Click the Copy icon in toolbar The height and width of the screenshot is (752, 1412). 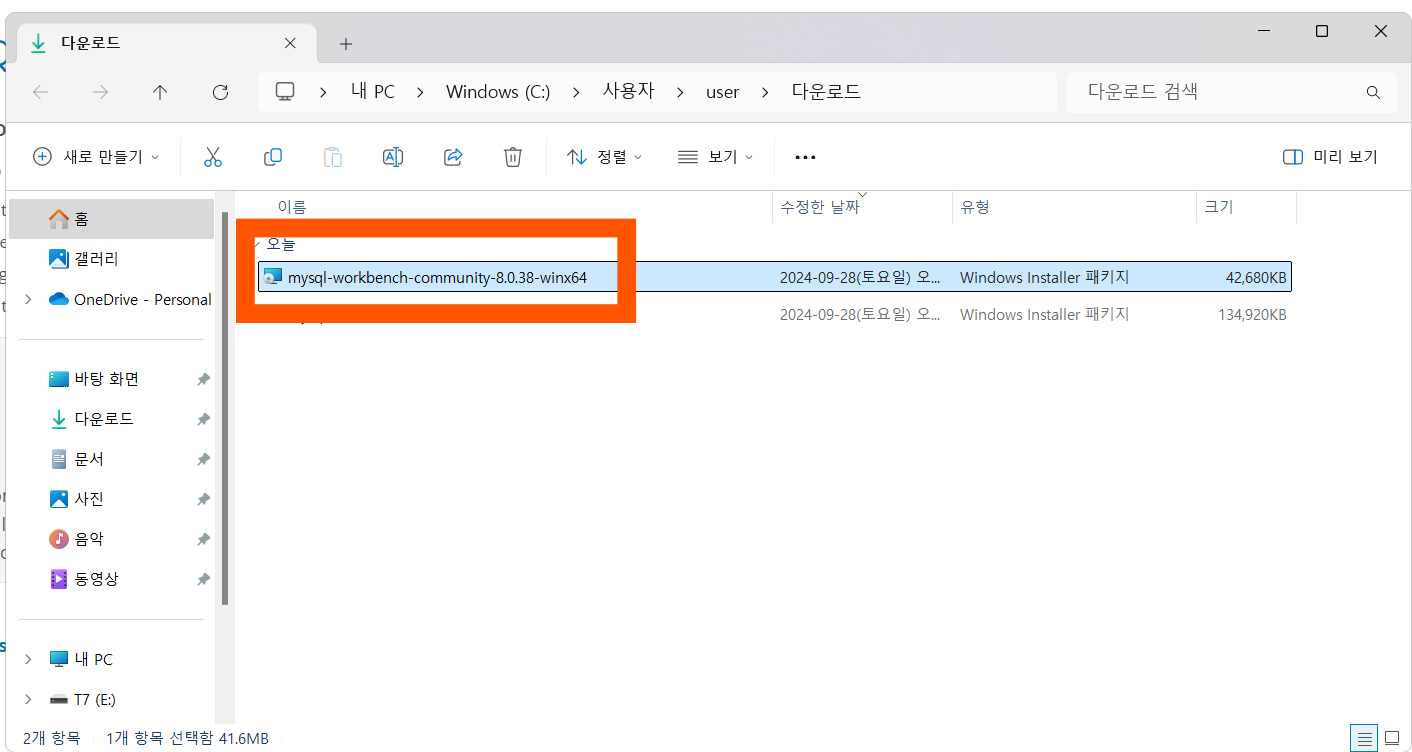pos(272,157)
